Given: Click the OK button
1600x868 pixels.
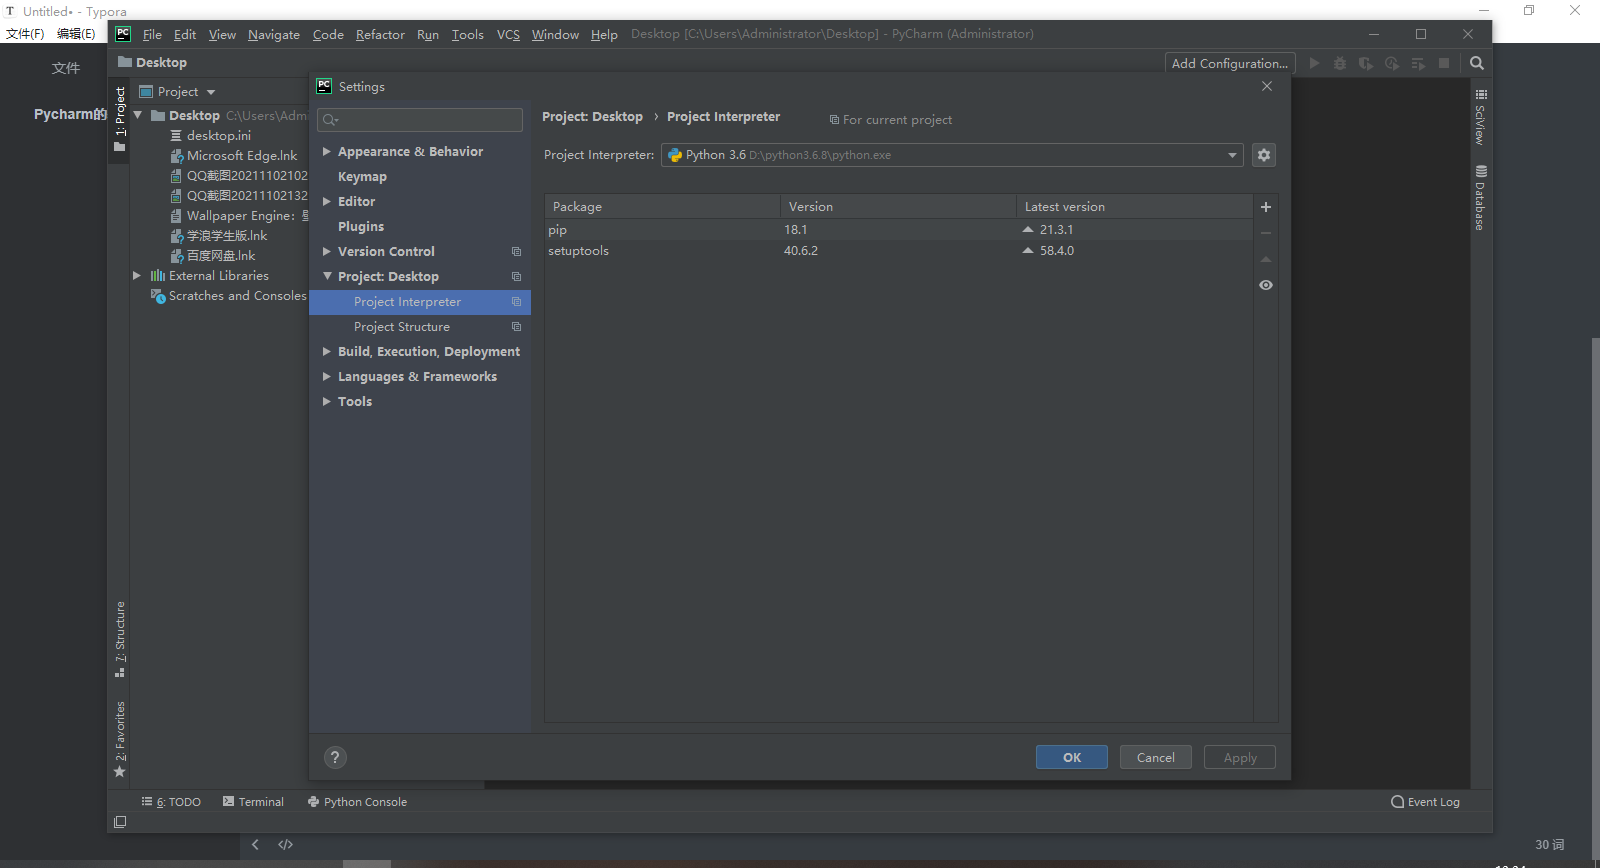Looking at the screenshot, I should [1072, 757].
